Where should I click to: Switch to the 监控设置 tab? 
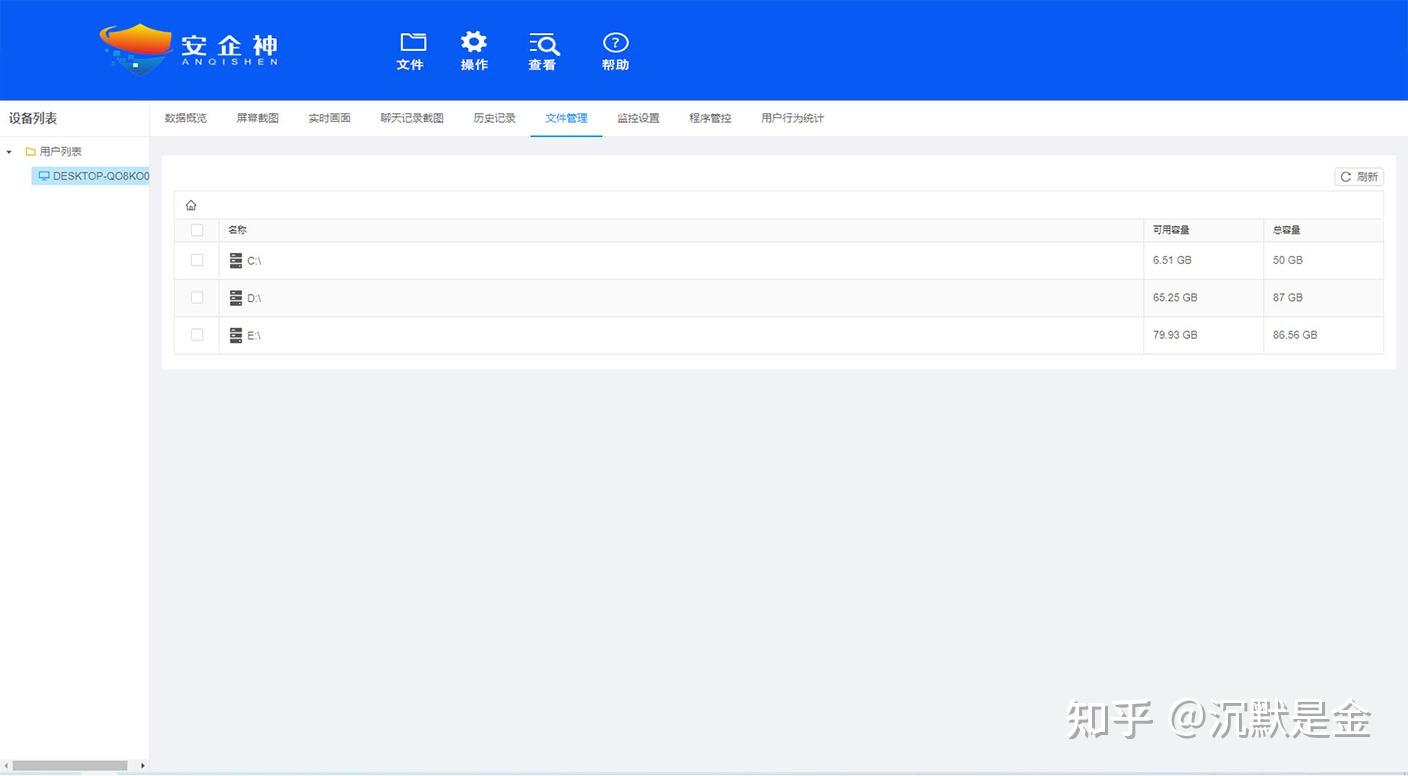click(639, 118)
